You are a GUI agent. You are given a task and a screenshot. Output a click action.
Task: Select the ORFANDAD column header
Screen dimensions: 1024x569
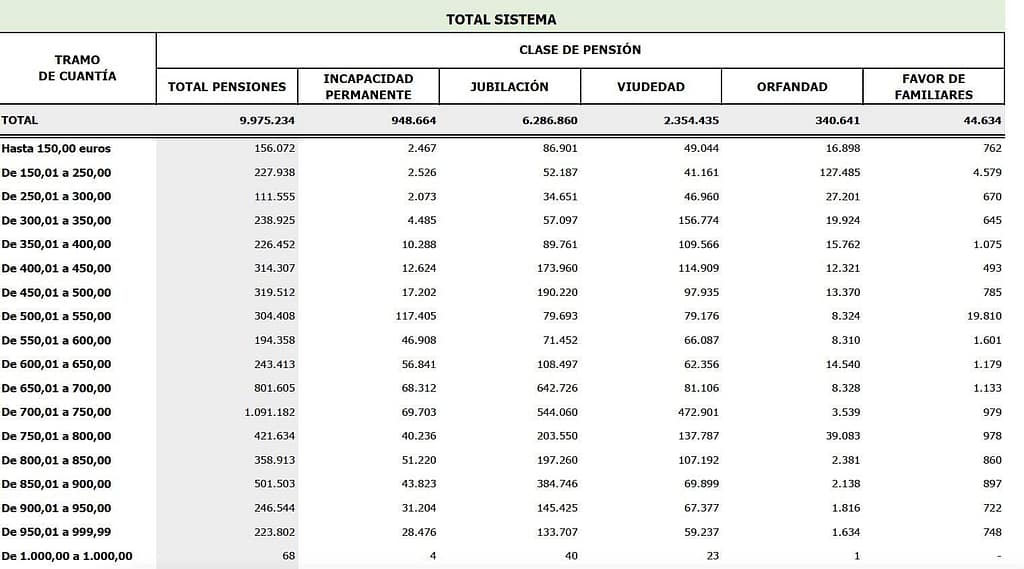(791, 87)
